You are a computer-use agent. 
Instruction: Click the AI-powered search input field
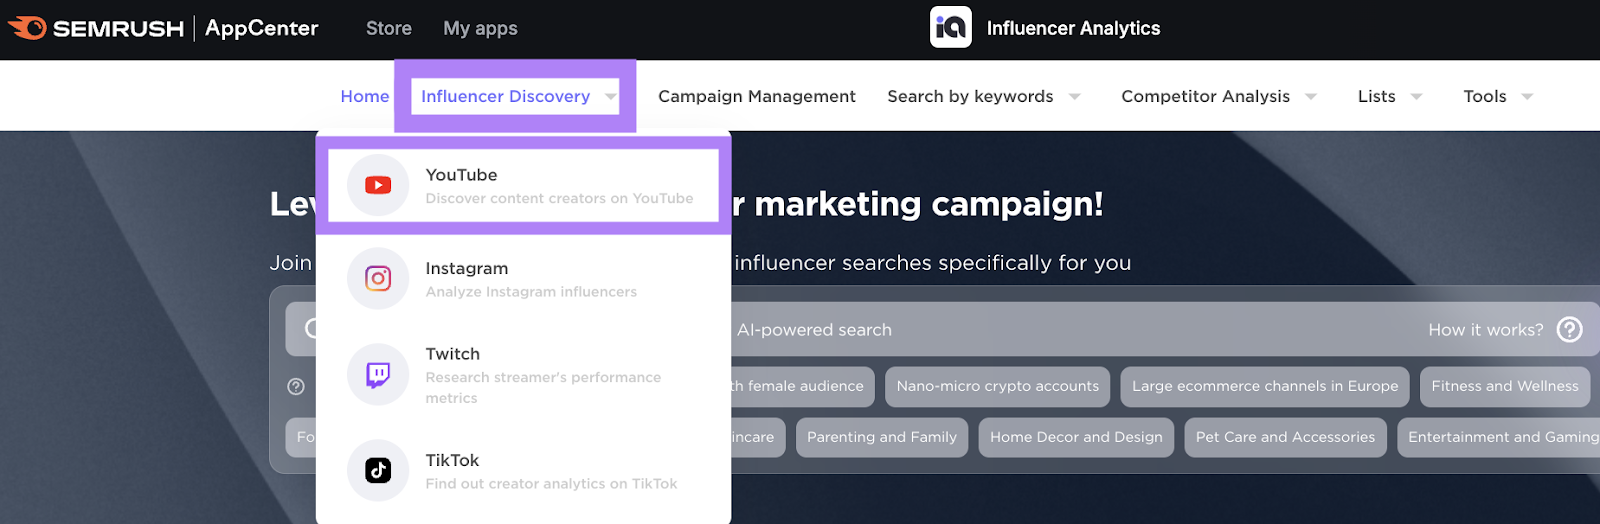click(x=1050, y=330)
